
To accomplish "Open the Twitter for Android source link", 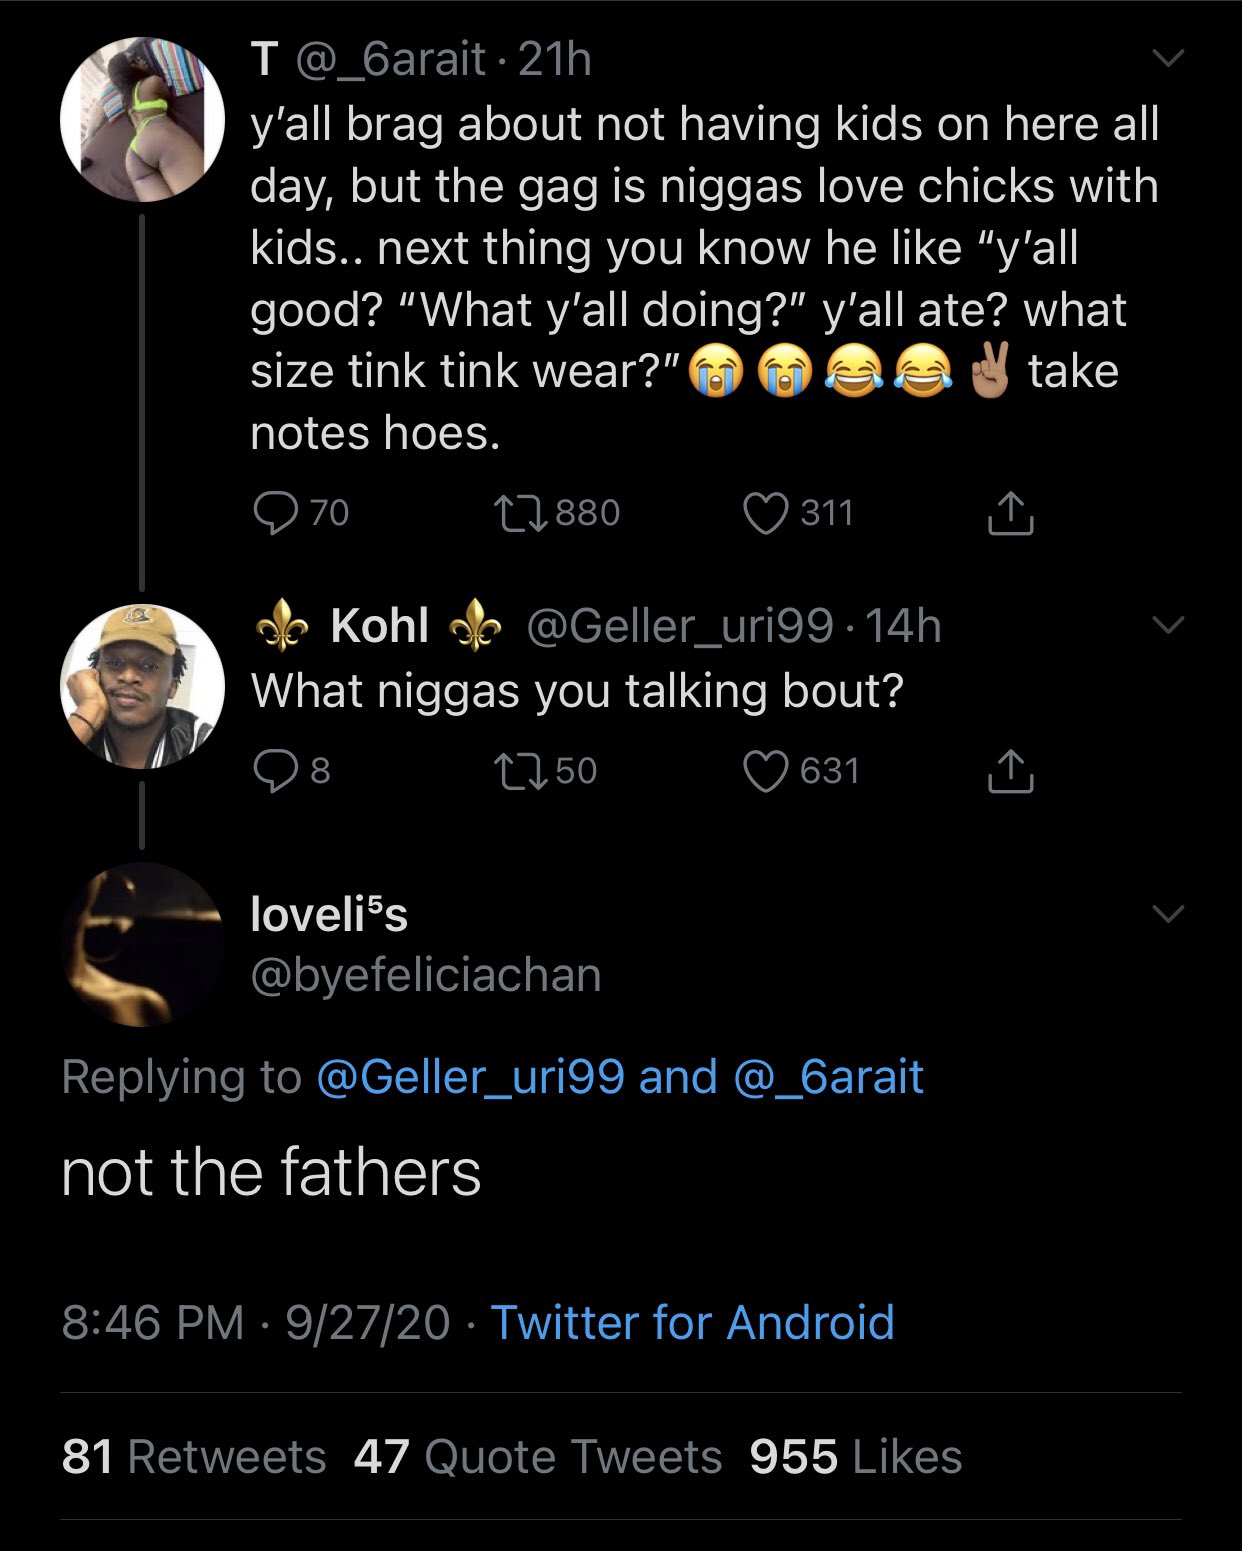I will pos(692,1322).
